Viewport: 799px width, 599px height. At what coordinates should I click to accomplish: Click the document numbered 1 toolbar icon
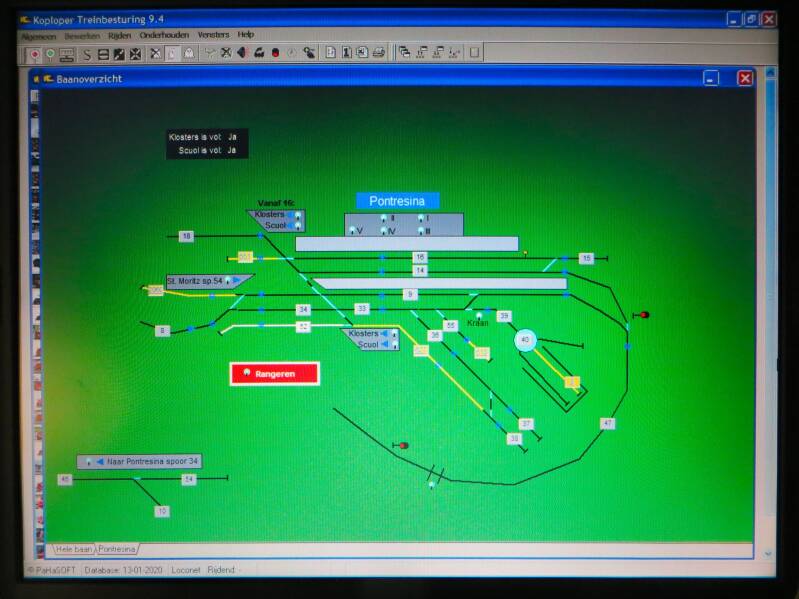(x=347, y=52)
